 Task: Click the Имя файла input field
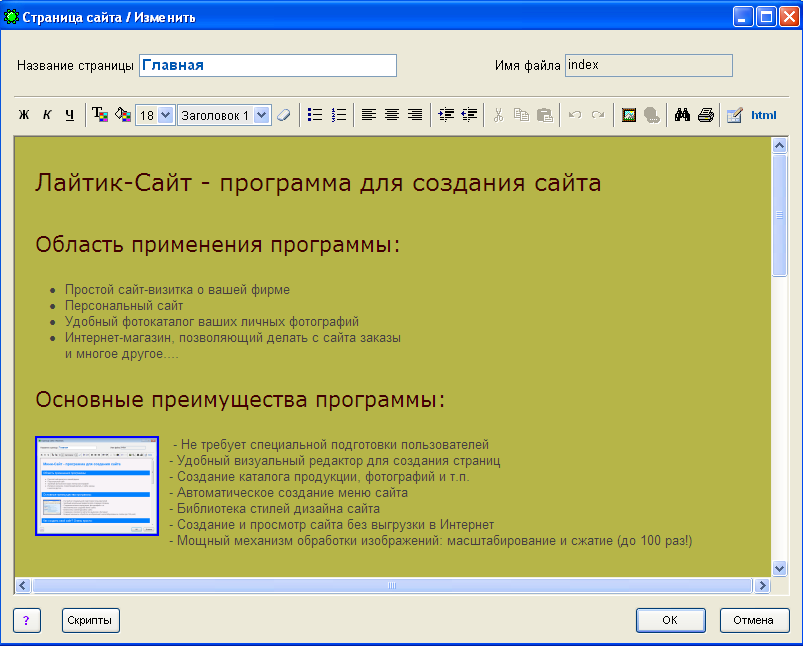(x=648, y=64)
